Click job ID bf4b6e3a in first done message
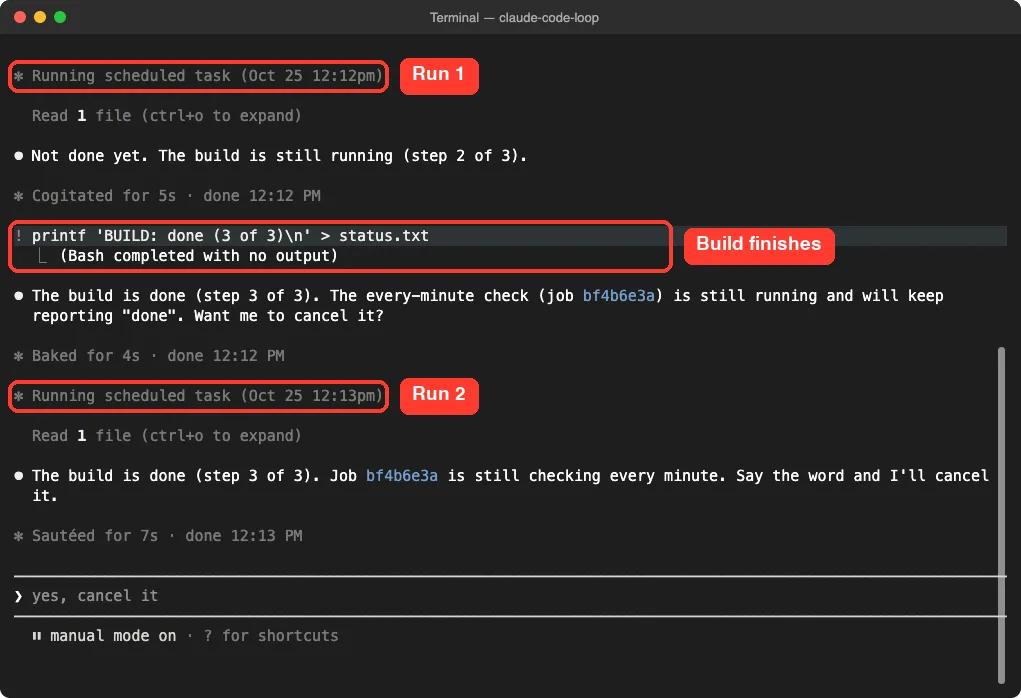1021x698 pixels. point(618,296)
